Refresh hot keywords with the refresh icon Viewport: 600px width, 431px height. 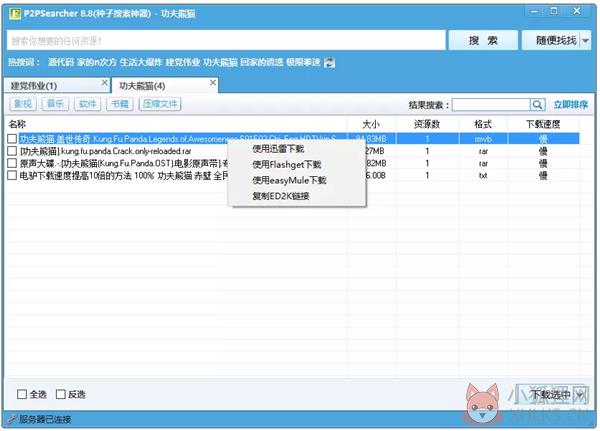[x=329, y=62]
